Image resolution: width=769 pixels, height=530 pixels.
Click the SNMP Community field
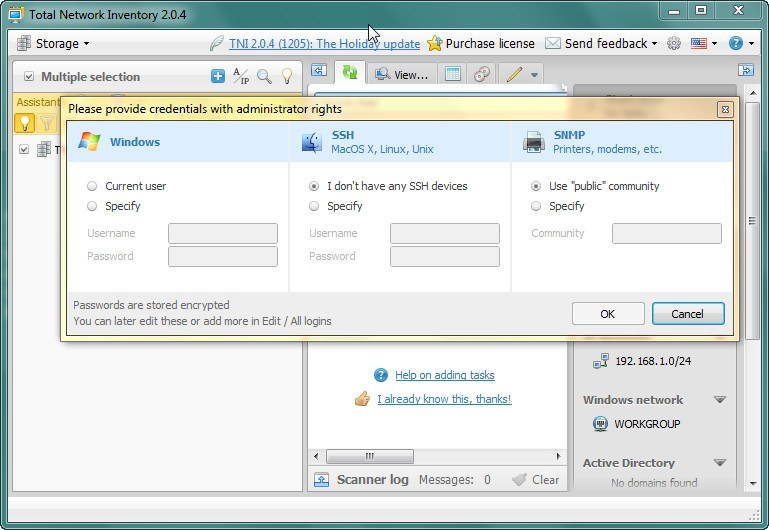pyautogui.click(x=667, y=233)
